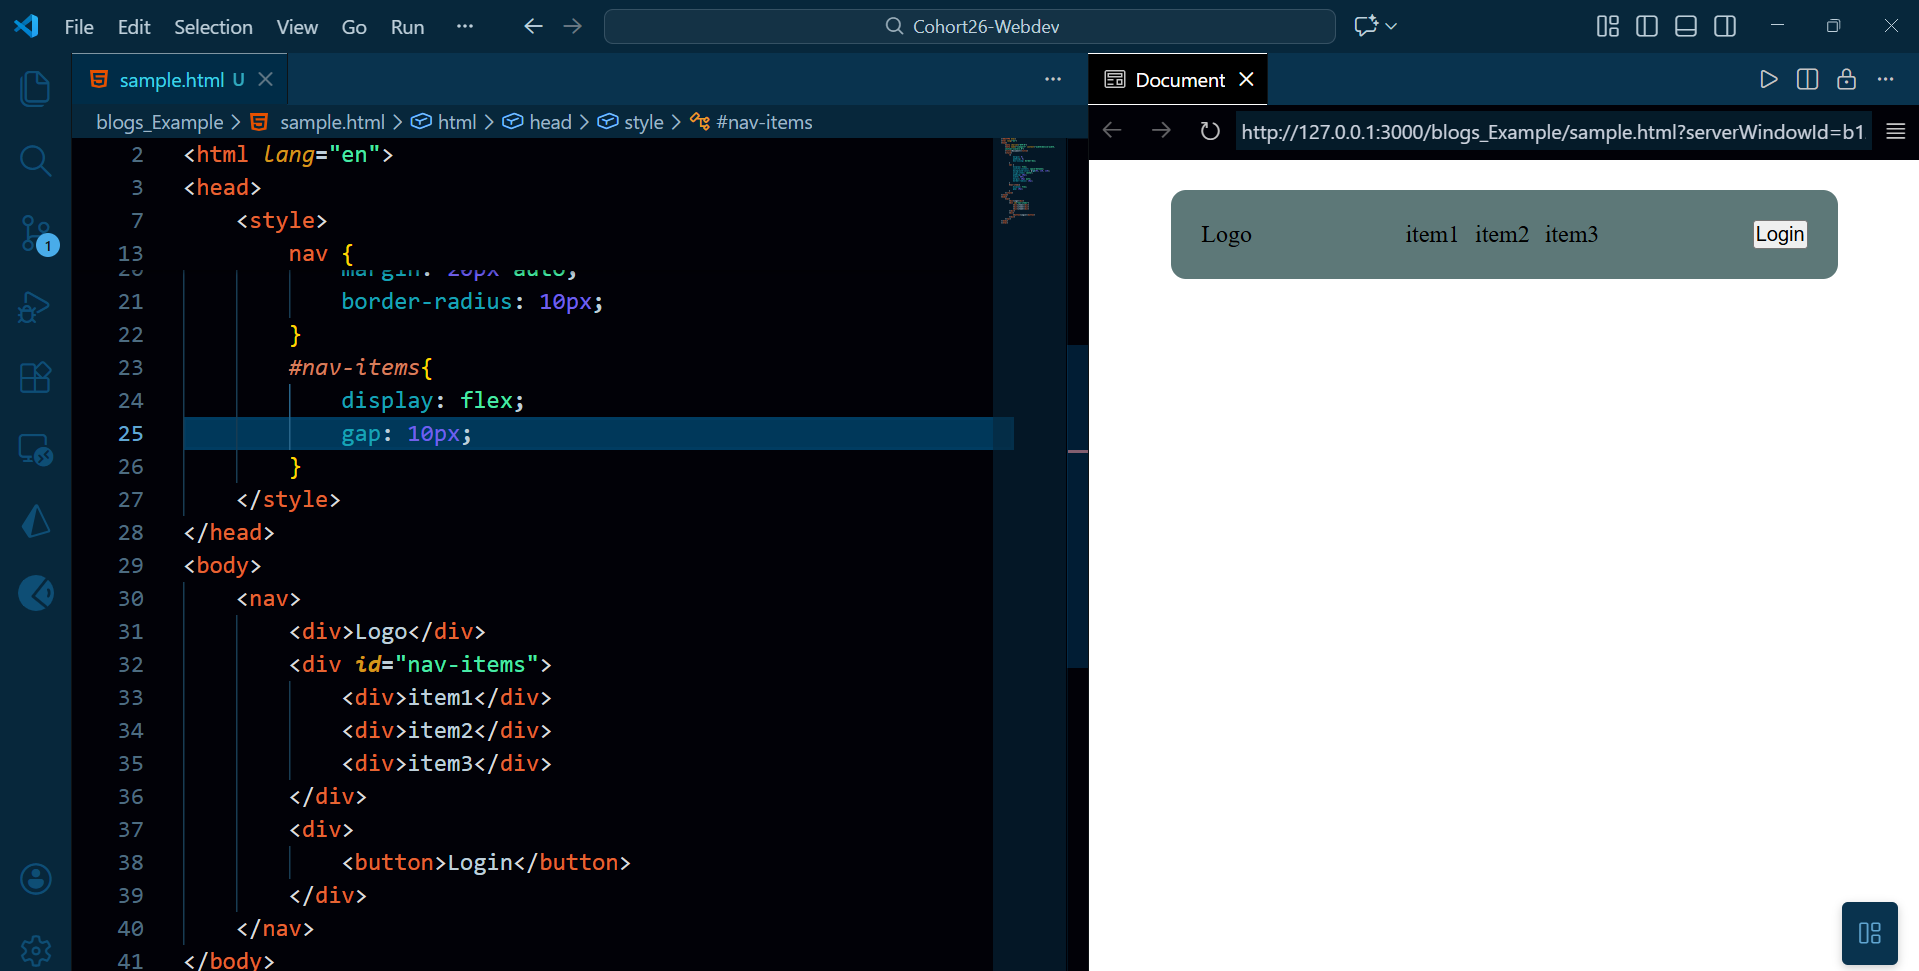This screenshot has height=971, width=1919.
Task: Click the Login button in the rendered page
Action: (1779, 234)
